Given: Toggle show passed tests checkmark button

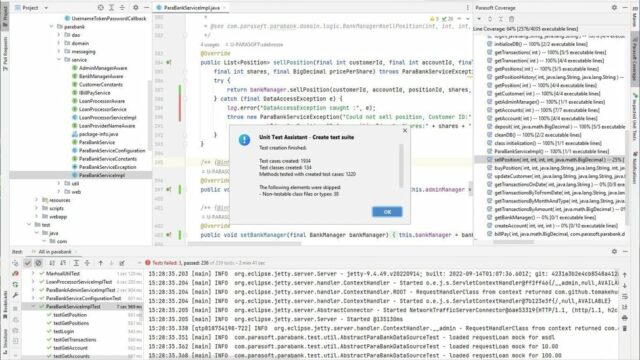Looking at the screenshot, I should (28, 263).
